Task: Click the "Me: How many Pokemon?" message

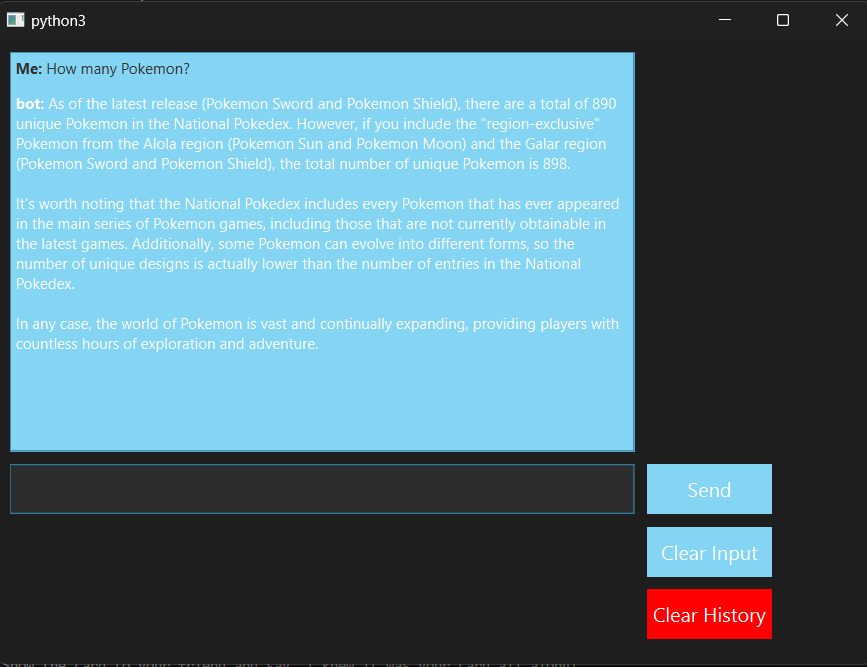Action: click(103, 69)
